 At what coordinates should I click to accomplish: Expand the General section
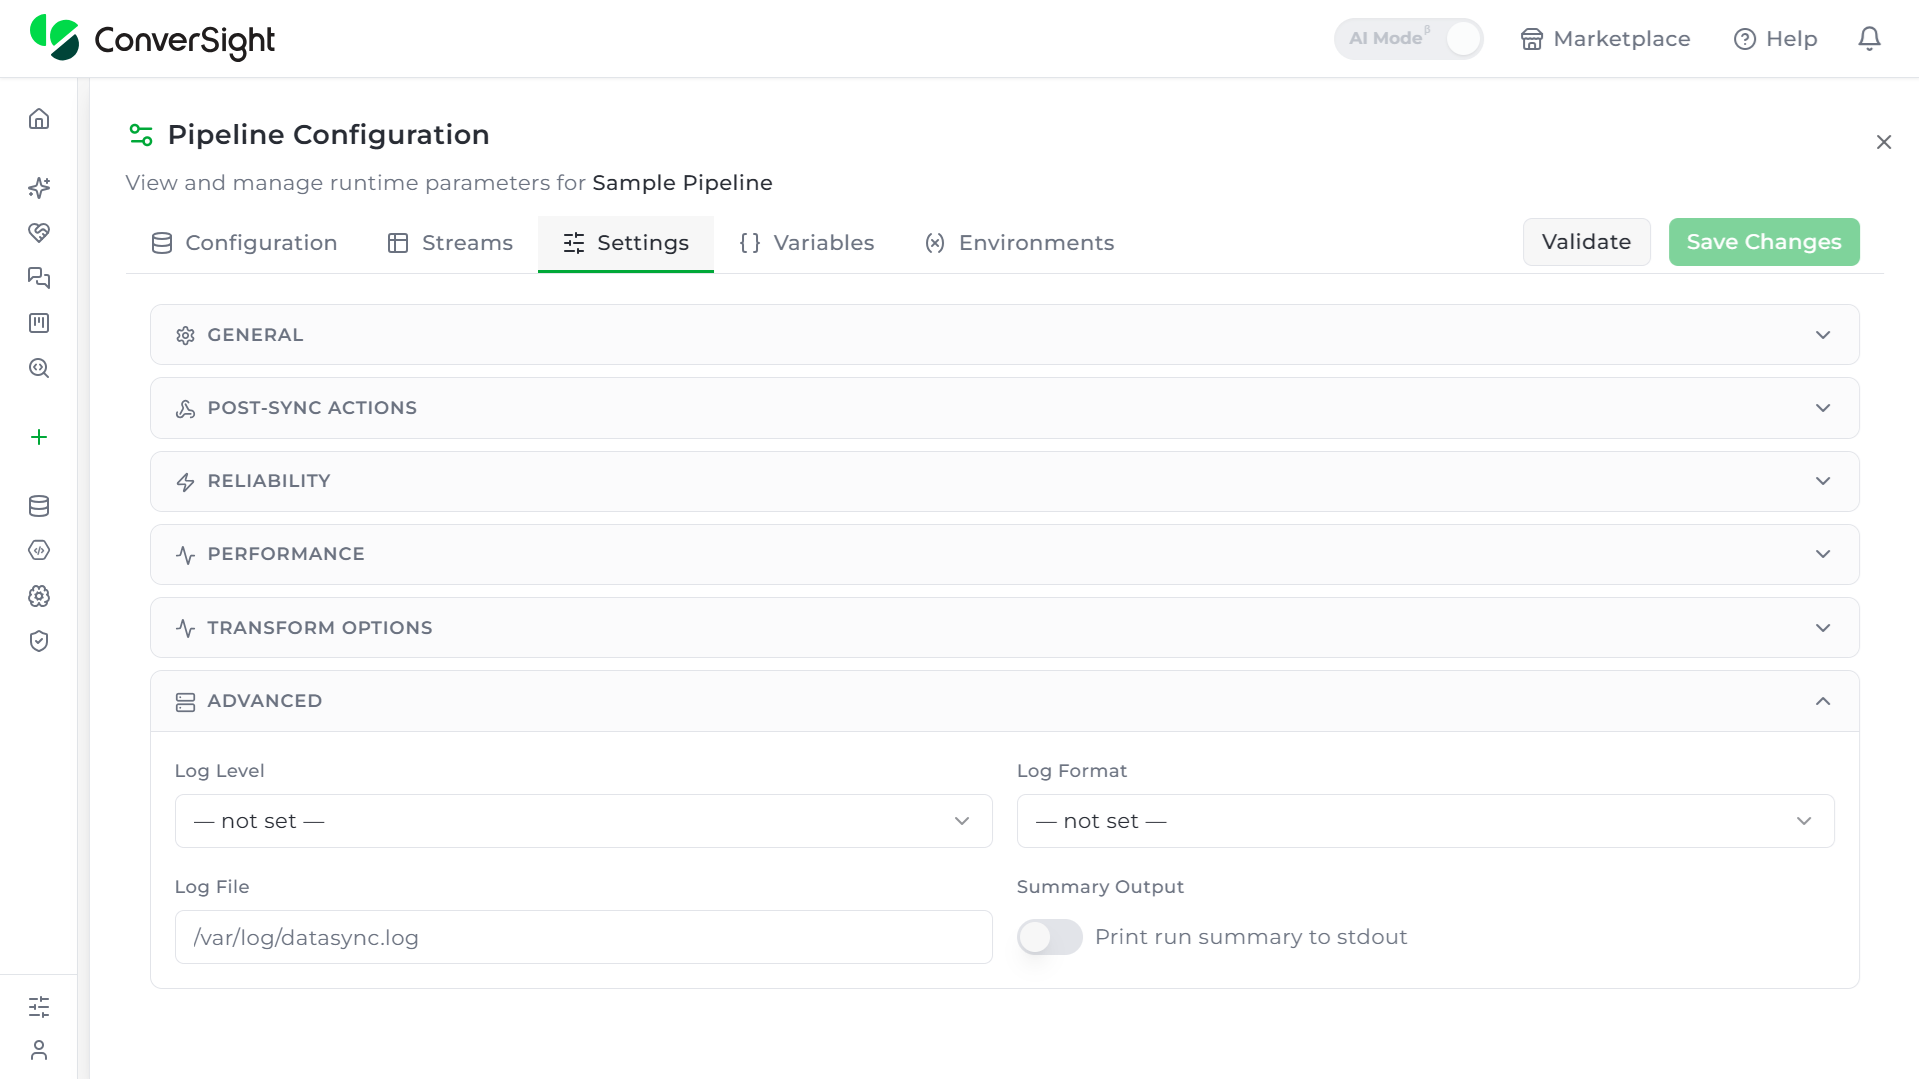[1004, 335]
